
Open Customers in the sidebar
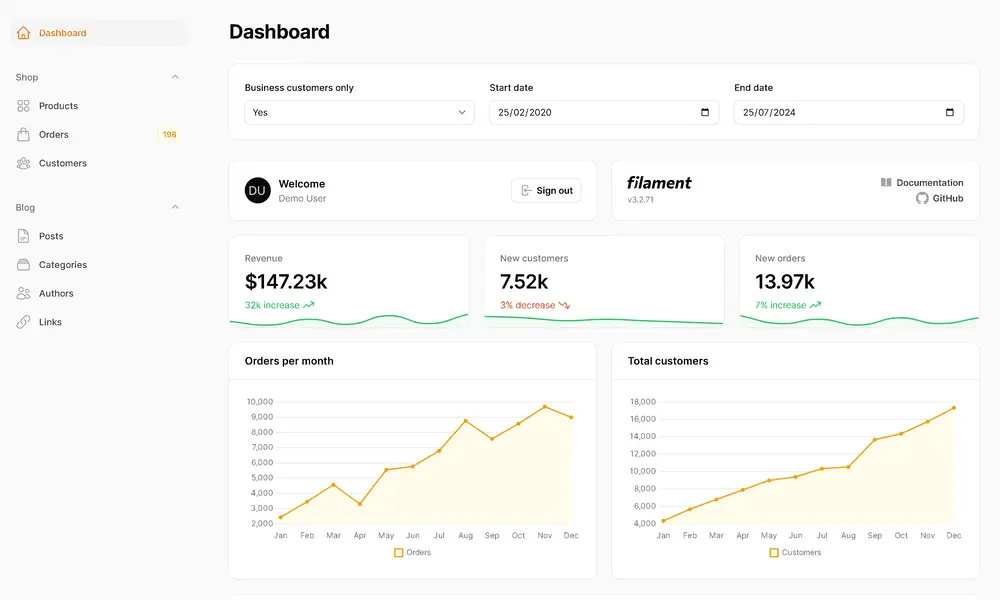(99, 163)
